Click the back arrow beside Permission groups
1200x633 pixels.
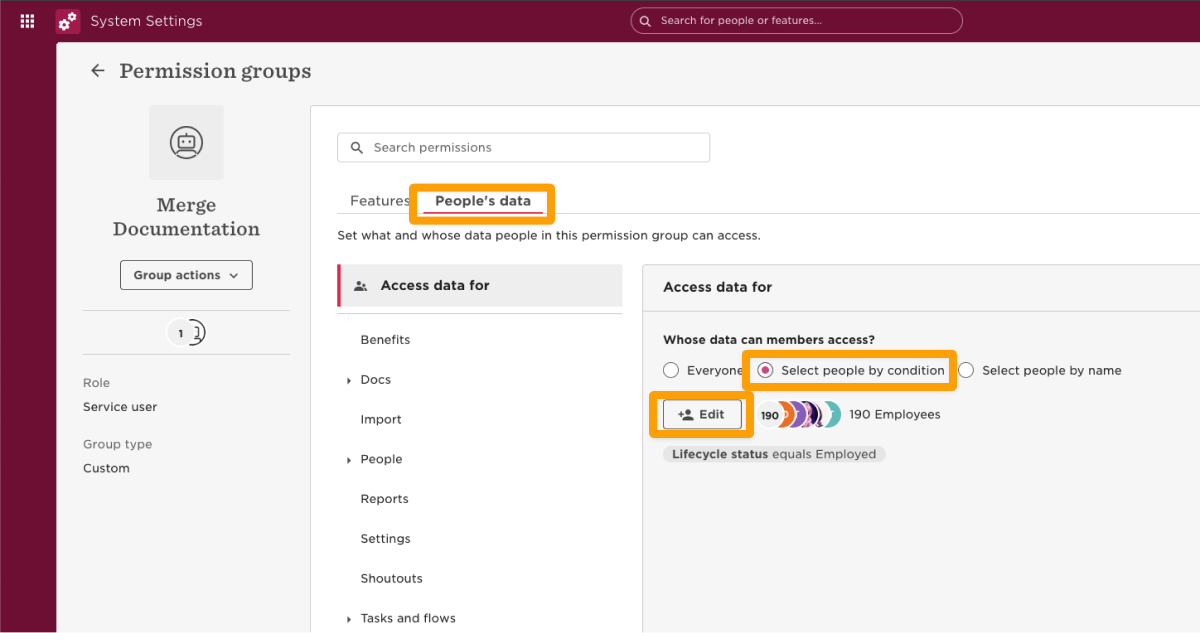pos(97,71)
